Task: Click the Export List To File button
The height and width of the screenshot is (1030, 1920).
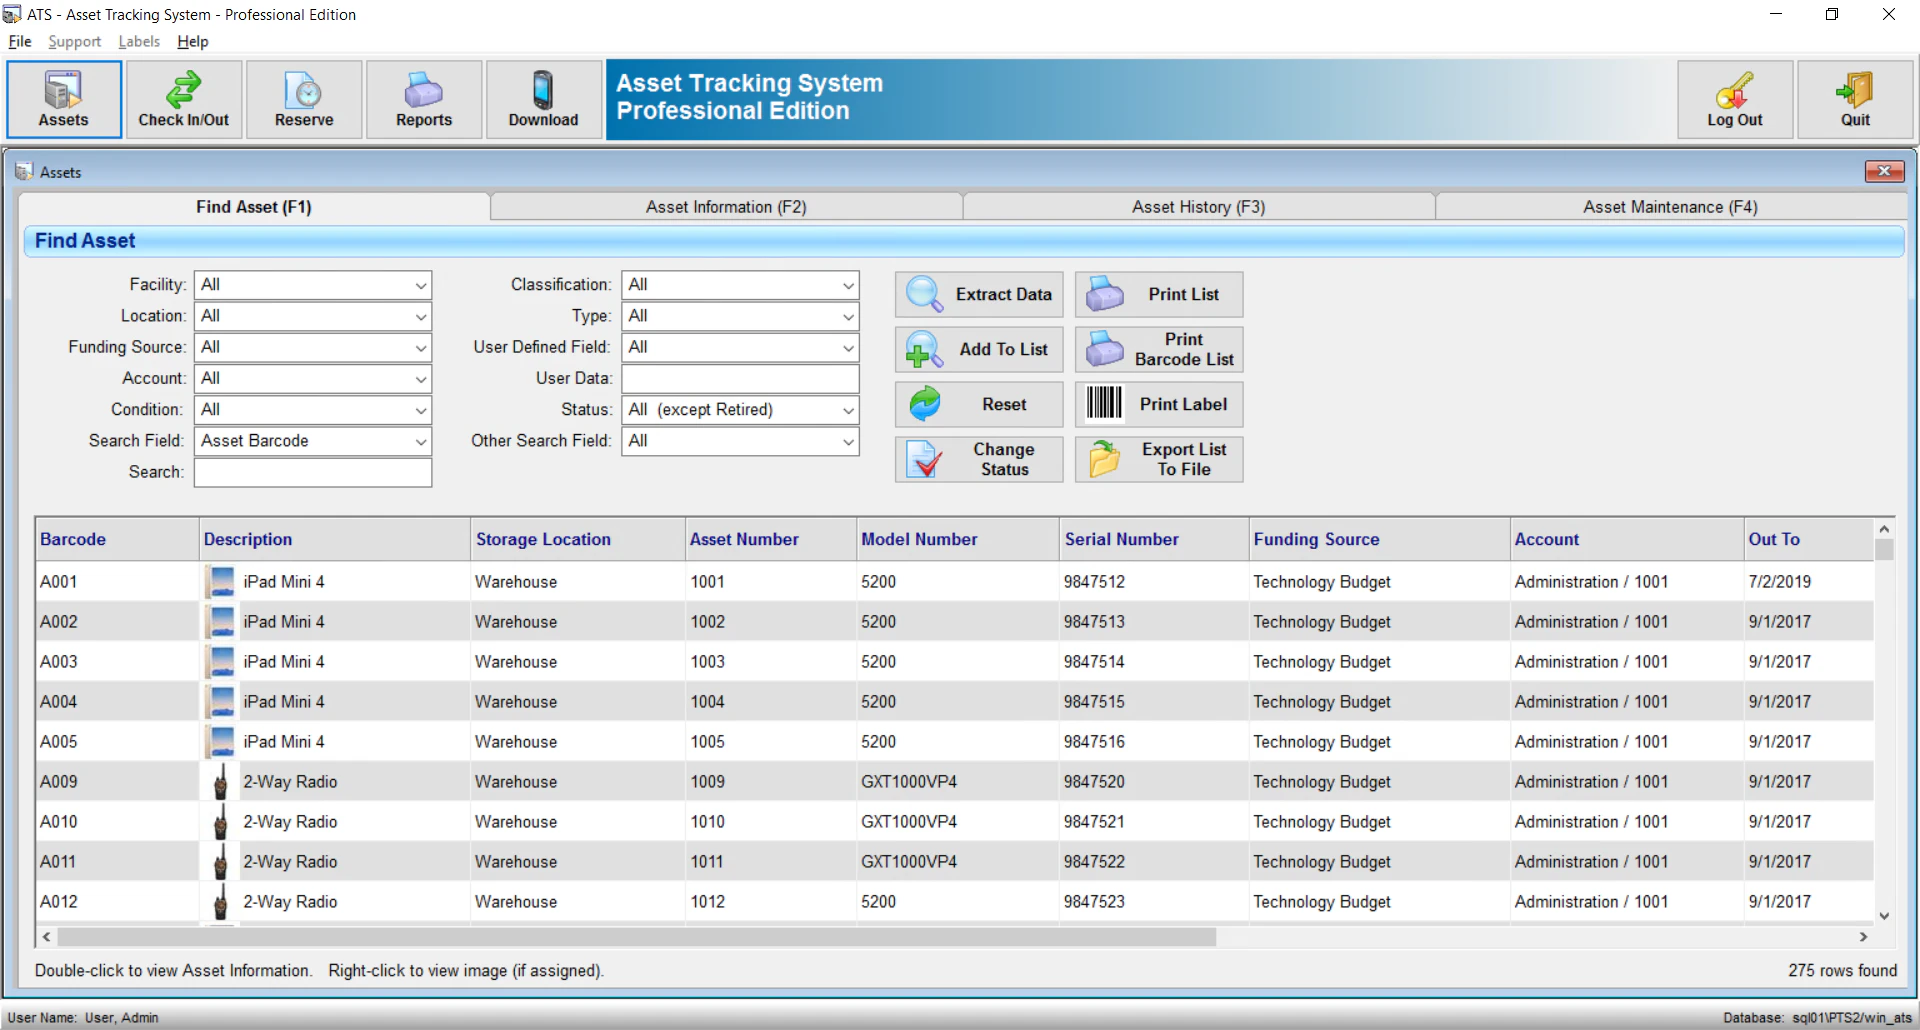Action: (x=1158, y=459)
